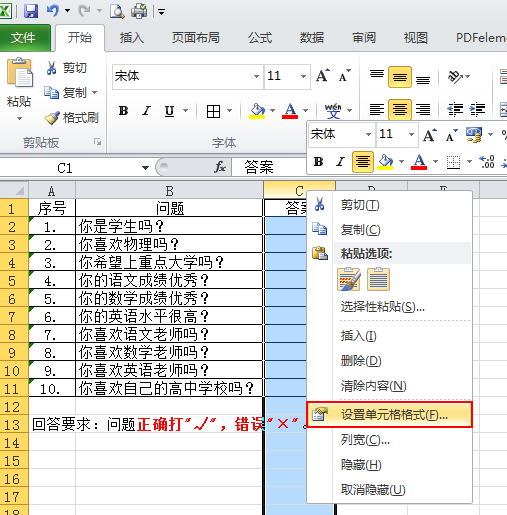Toggle Italic in the ribbon
The width and height of the screenshot is (507, 515).
pyautogui.click(x=146, y=111)
